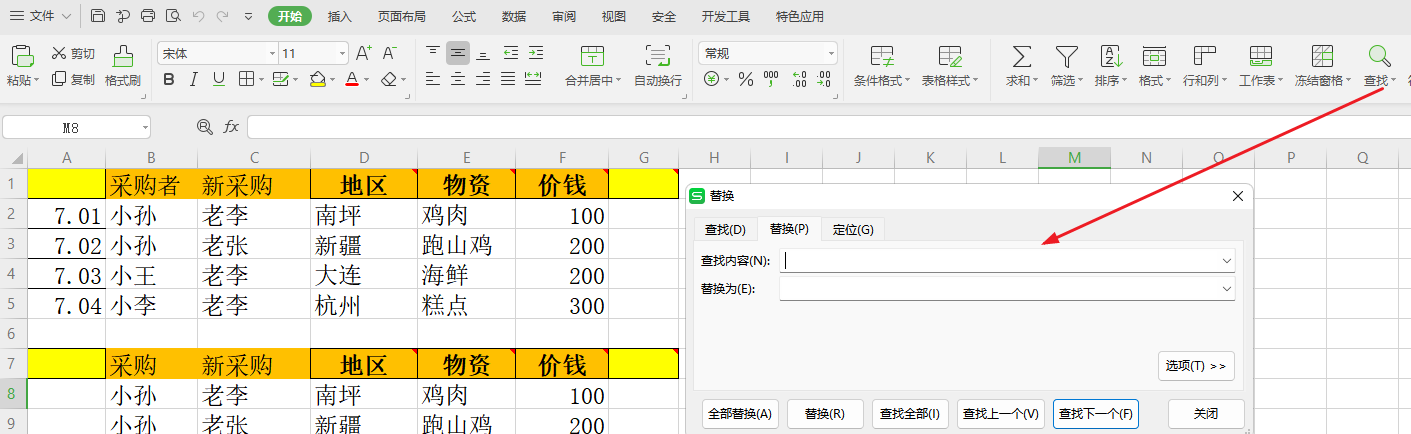The height and width of the screenshot is (434, 1411).
Task: Click the increase decimal places icon
Action: click(799, 79)
